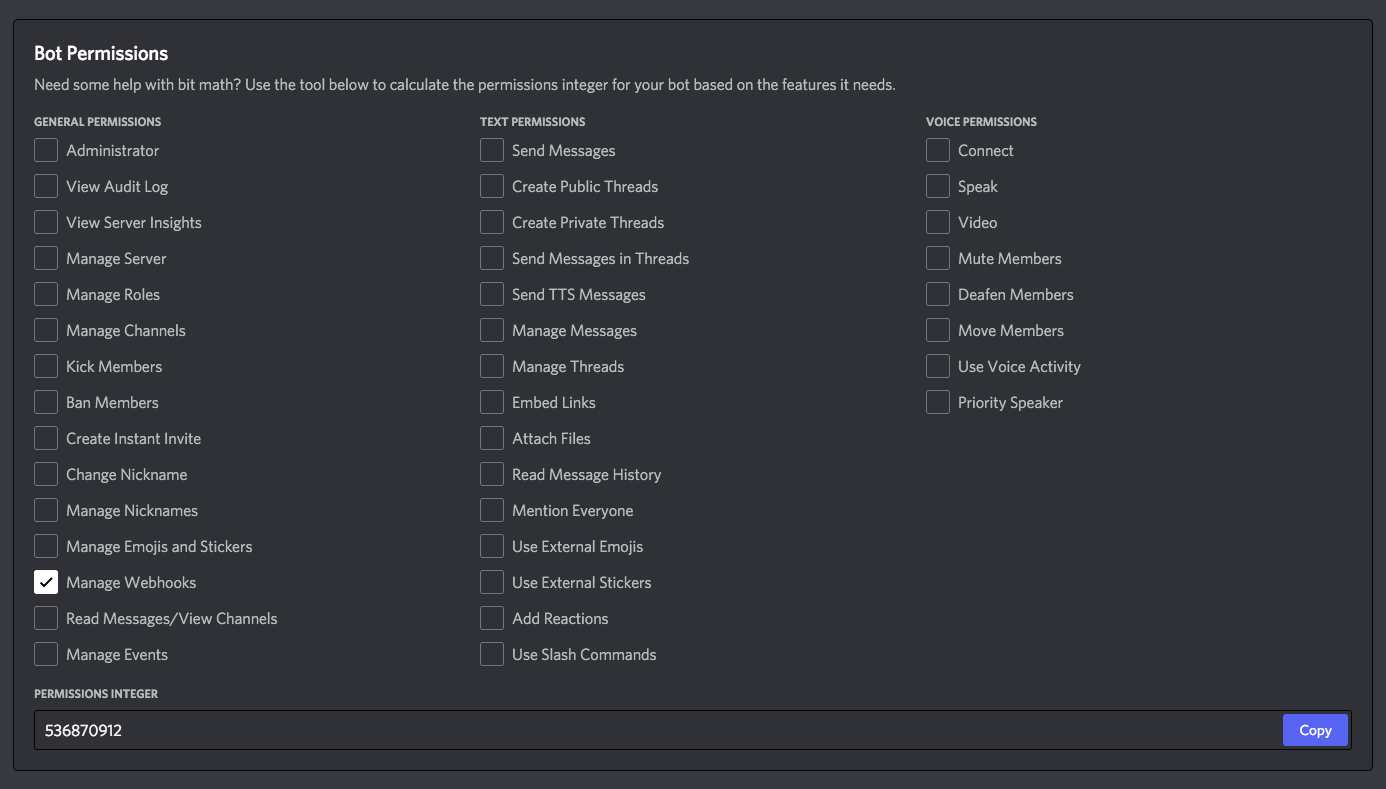Check Mute Members voice permission
The width and height of the screenshot is (1386, 789).
[x=937, y=258]
